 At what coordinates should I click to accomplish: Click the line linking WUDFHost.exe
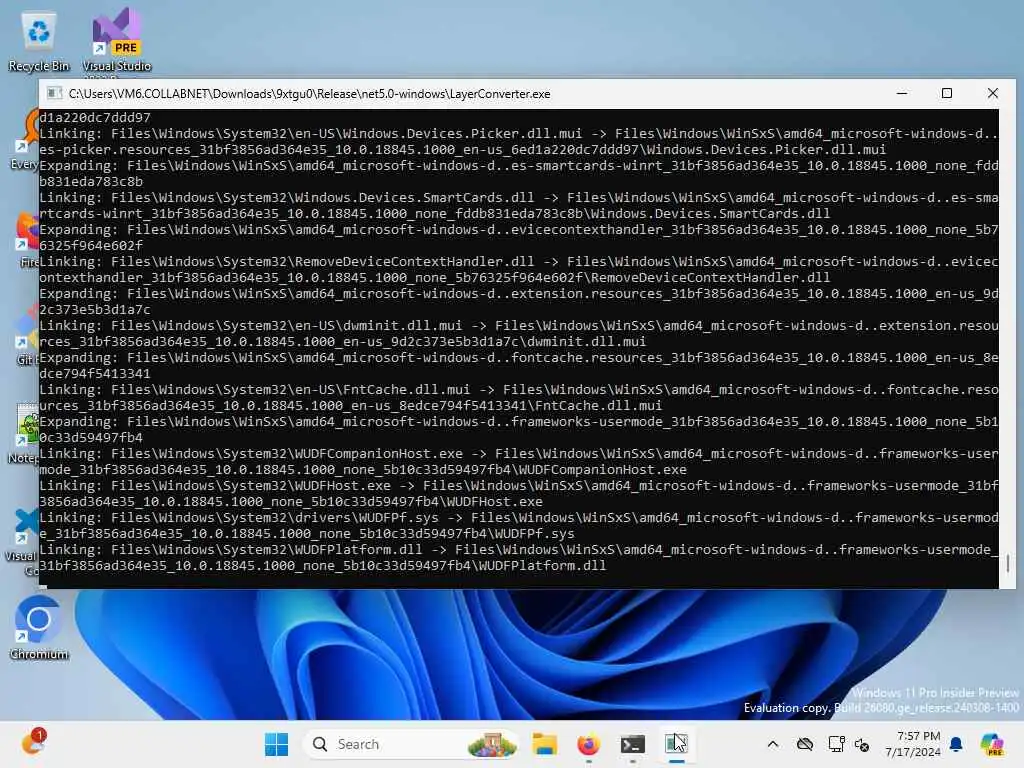tap(519, 494)
